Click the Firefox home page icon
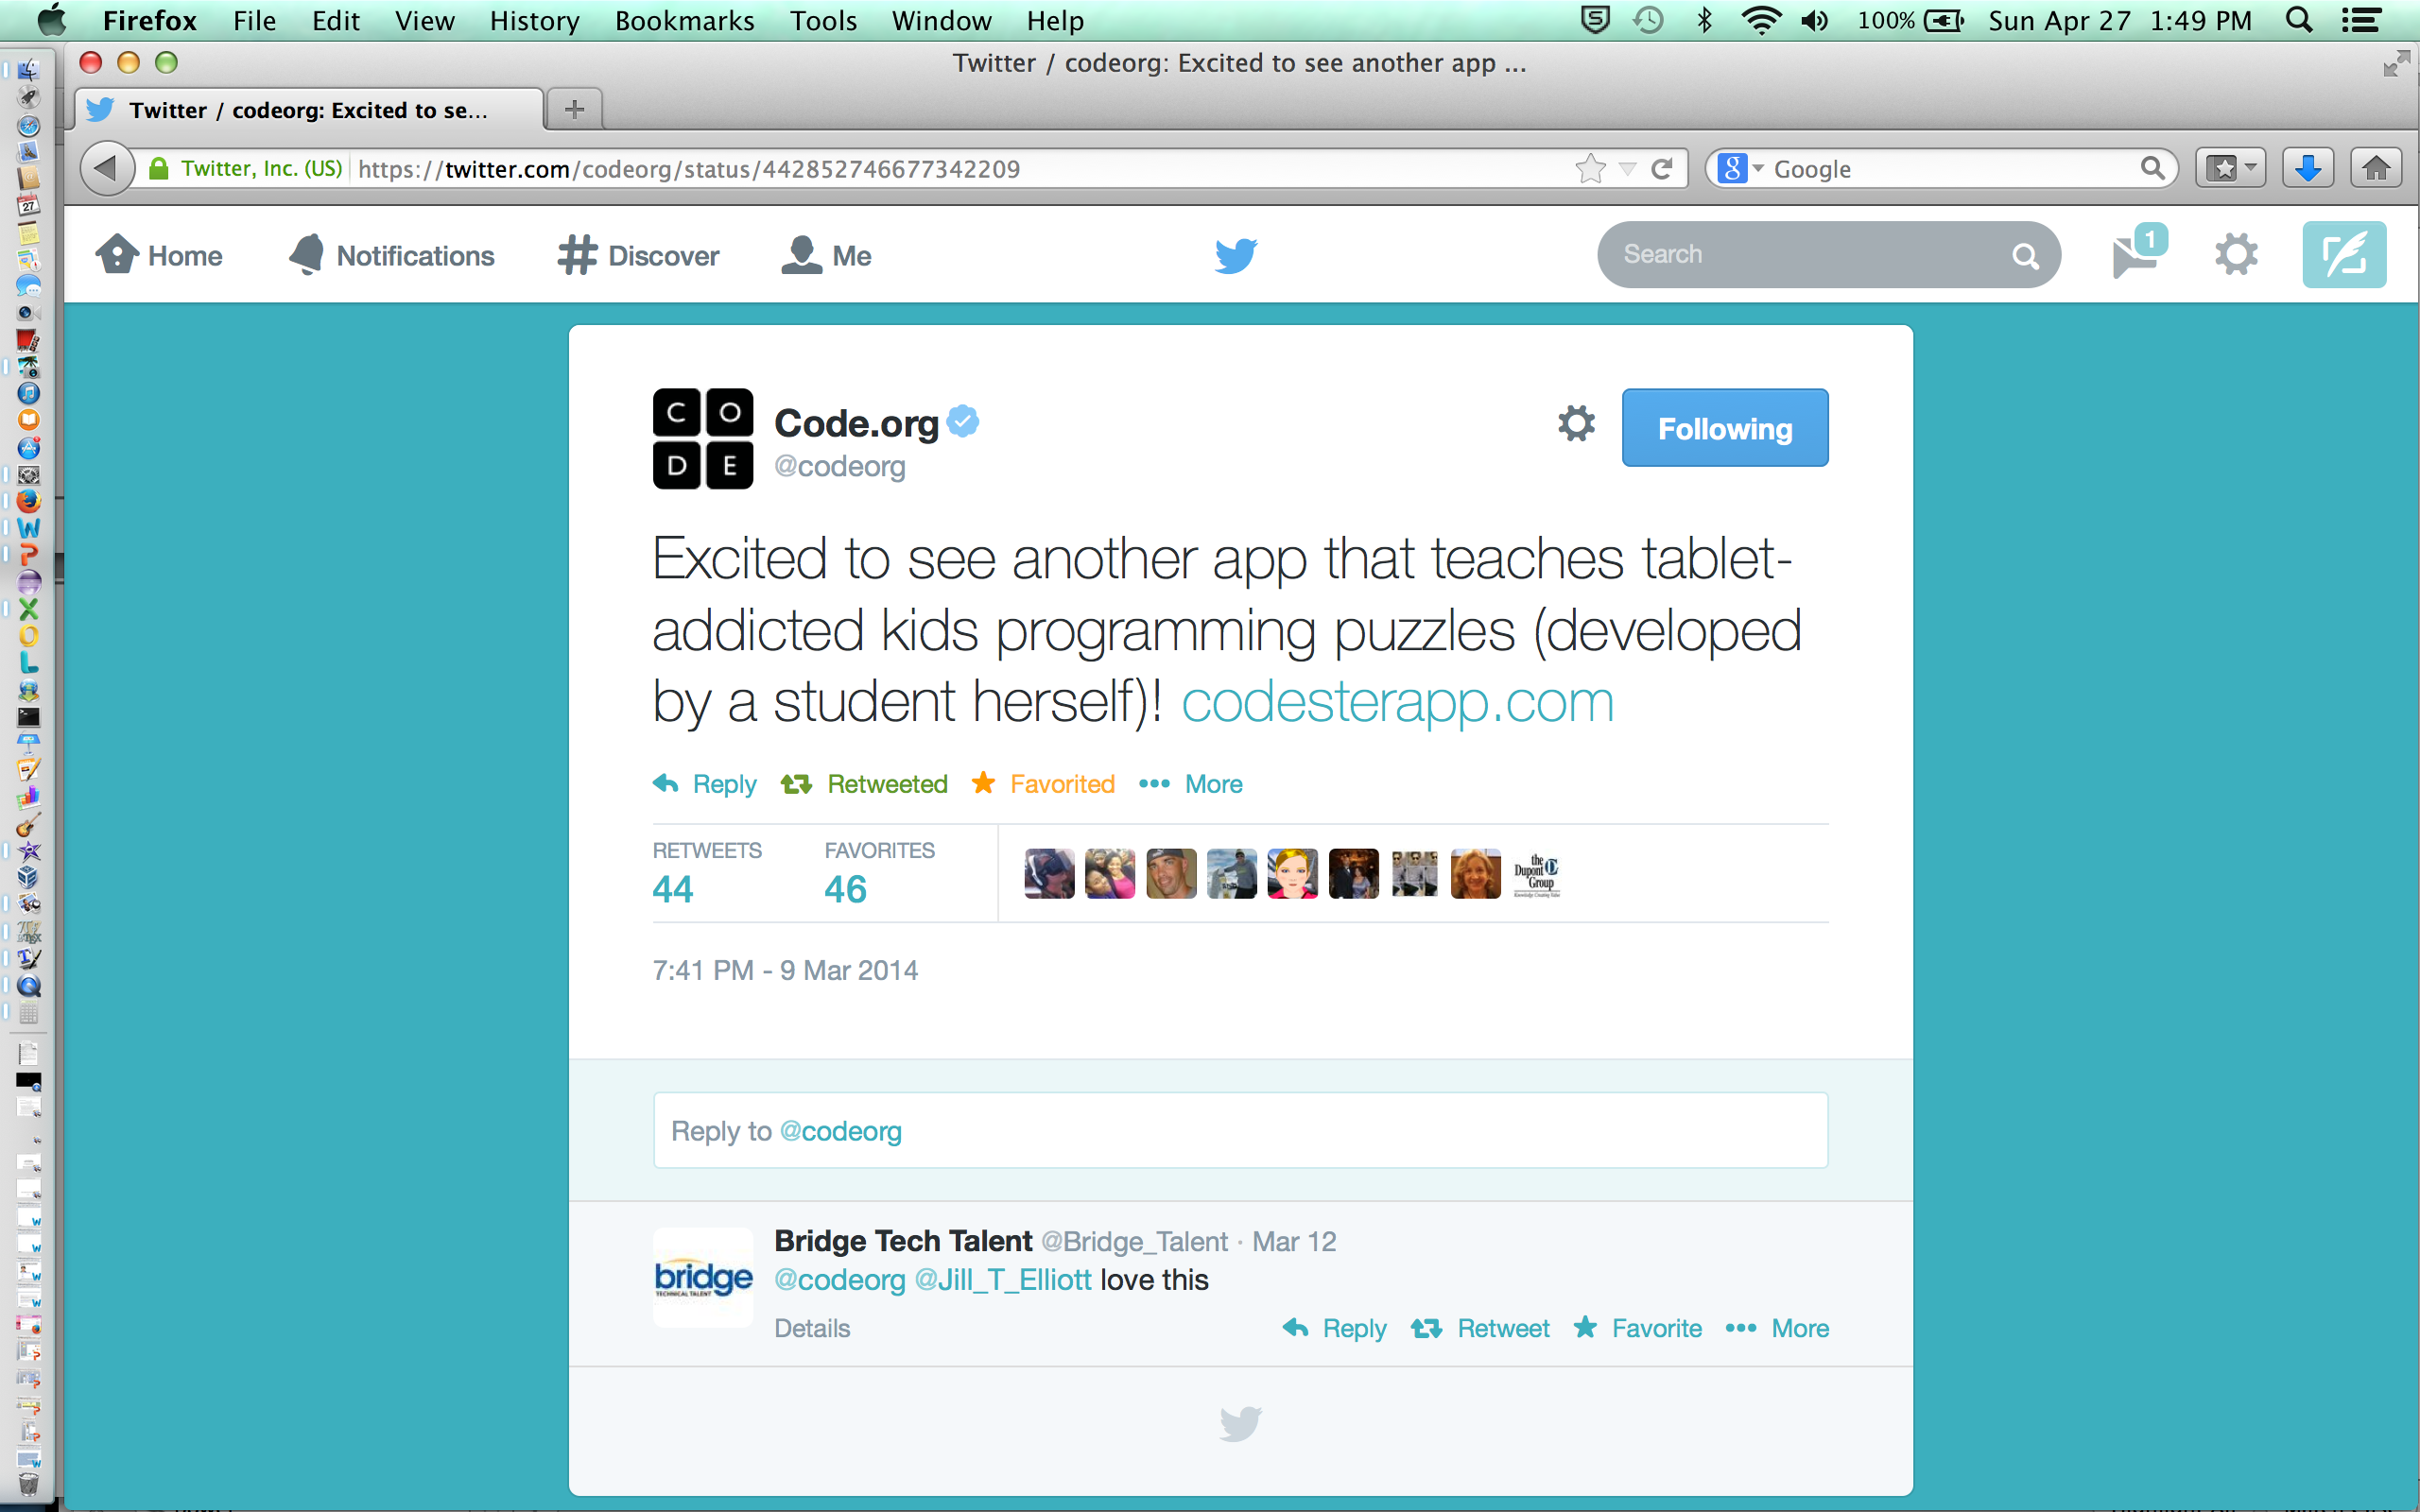The width and height of the screenshot is (2420, 1512). [2376, 169]
